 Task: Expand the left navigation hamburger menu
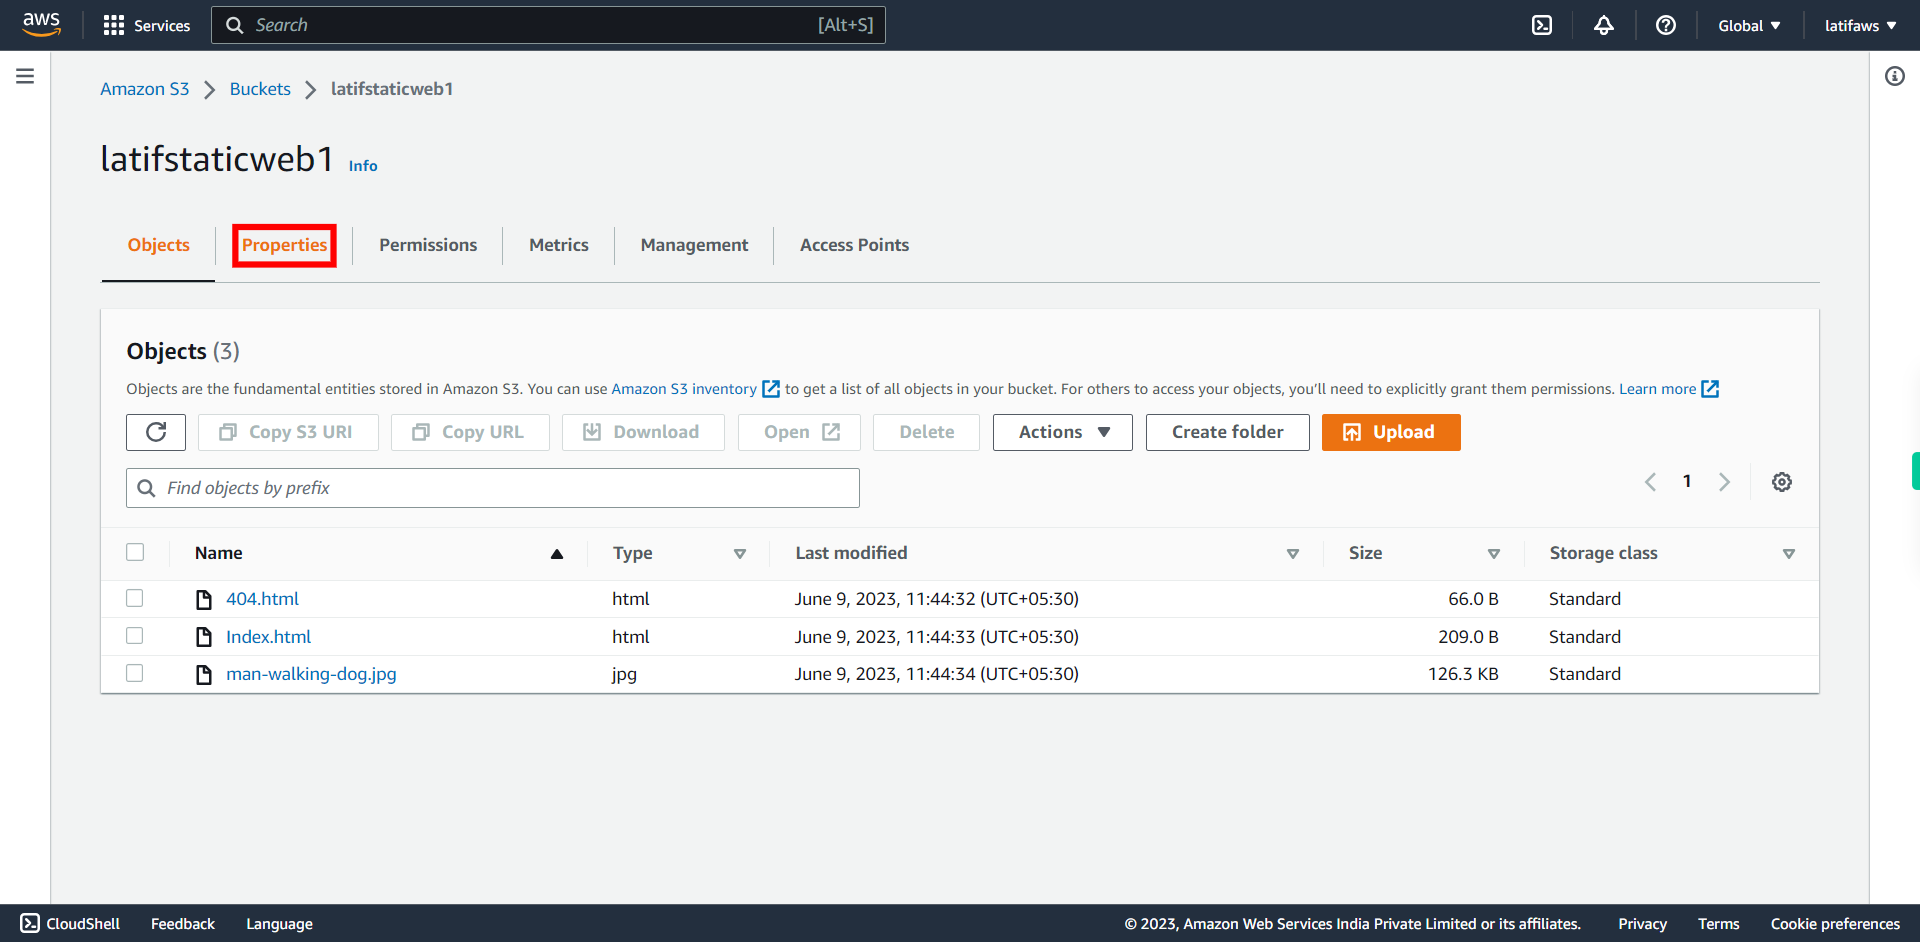(x=25, y=76)
